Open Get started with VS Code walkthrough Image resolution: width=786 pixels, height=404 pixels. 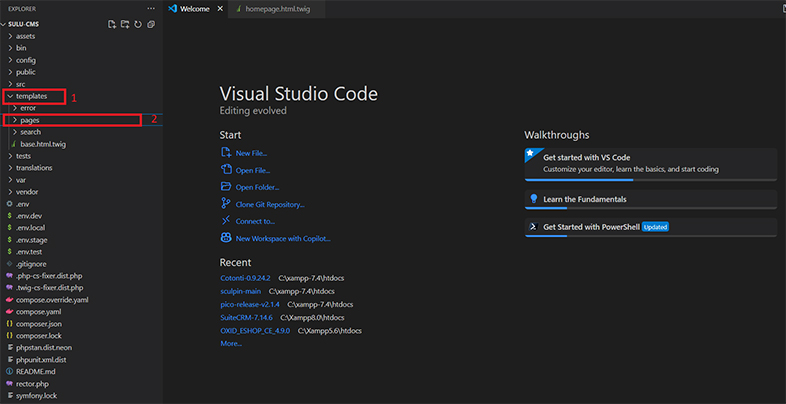pos(651,163)
